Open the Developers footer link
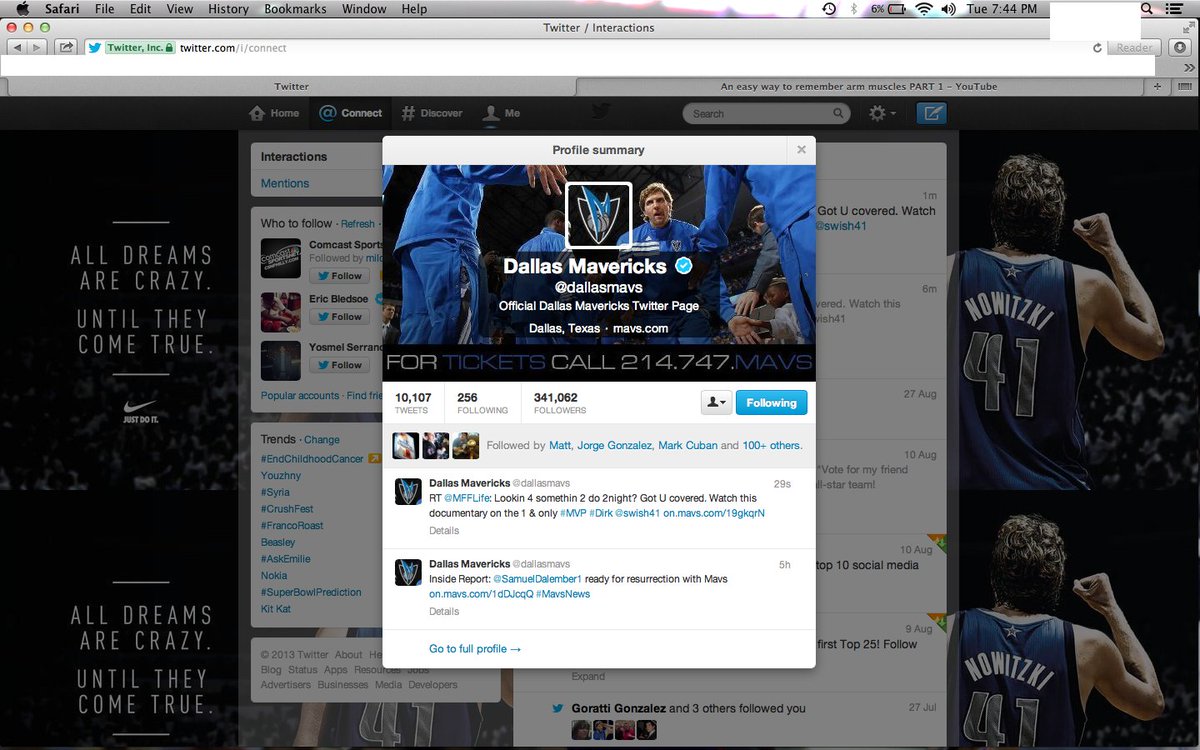 (433, 685)
